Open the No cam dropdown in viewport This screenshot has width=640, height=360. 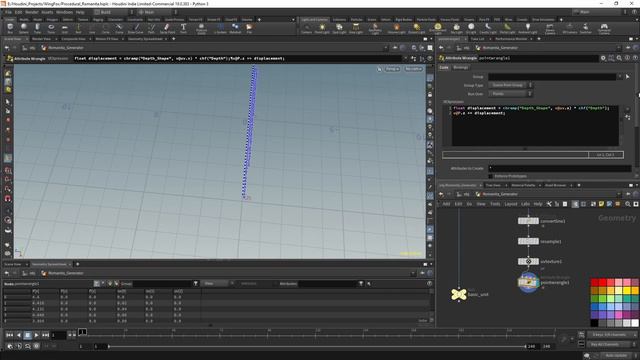413,69
